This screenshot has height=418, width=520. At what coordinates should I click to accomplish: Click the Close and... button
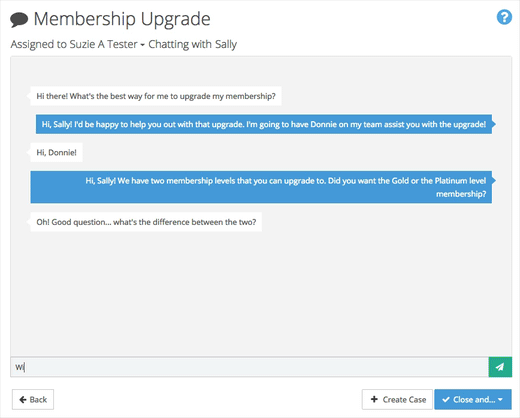pos(473,399)
